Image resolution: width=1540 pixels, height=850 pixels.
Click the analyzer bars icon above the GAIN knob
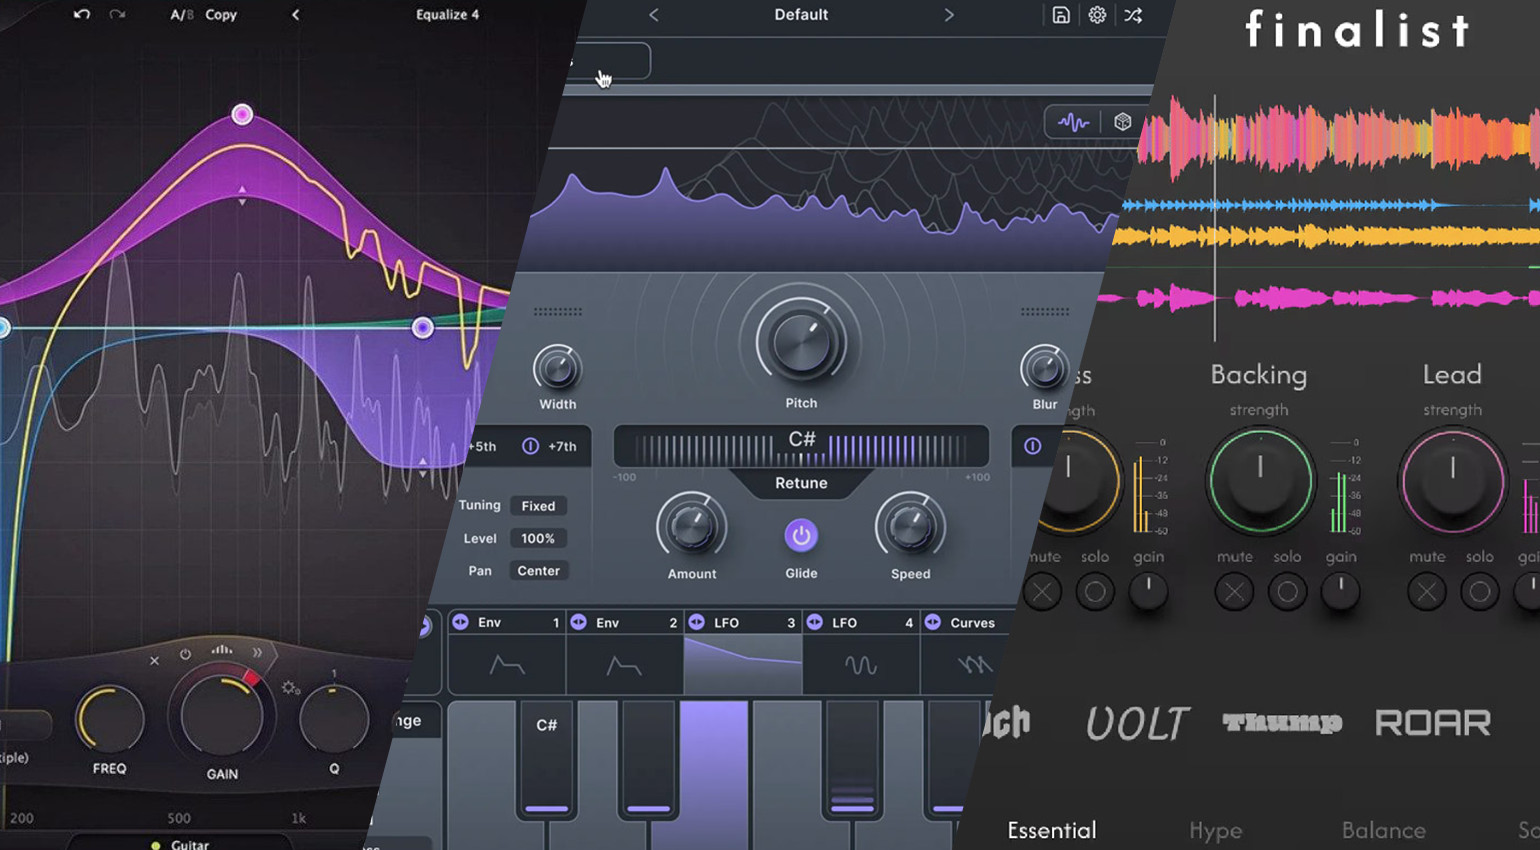221,651
